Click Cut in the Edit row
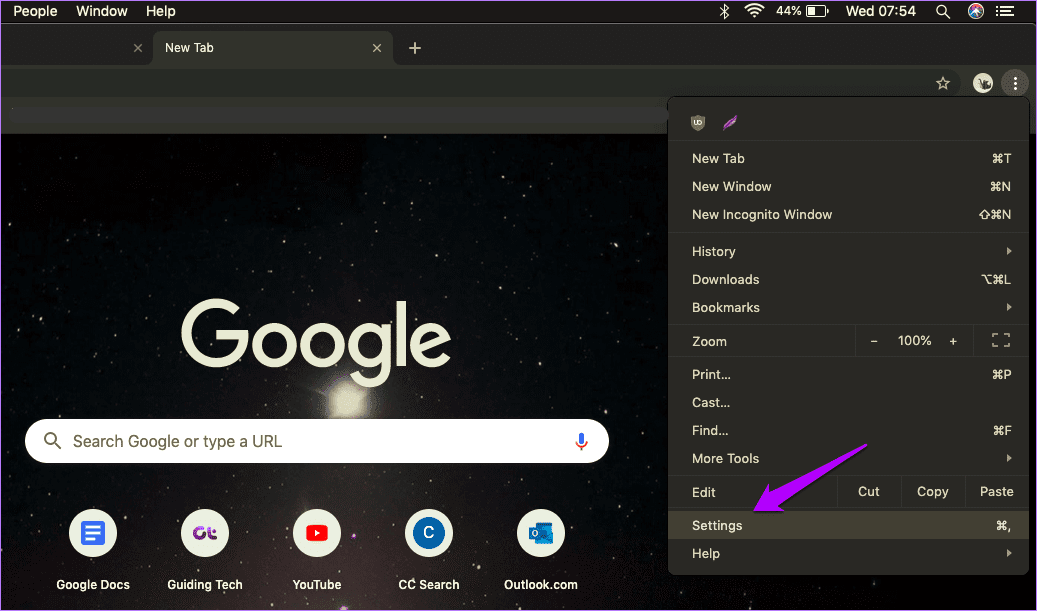Screen dimensions: 1037x611 [868, 491]
